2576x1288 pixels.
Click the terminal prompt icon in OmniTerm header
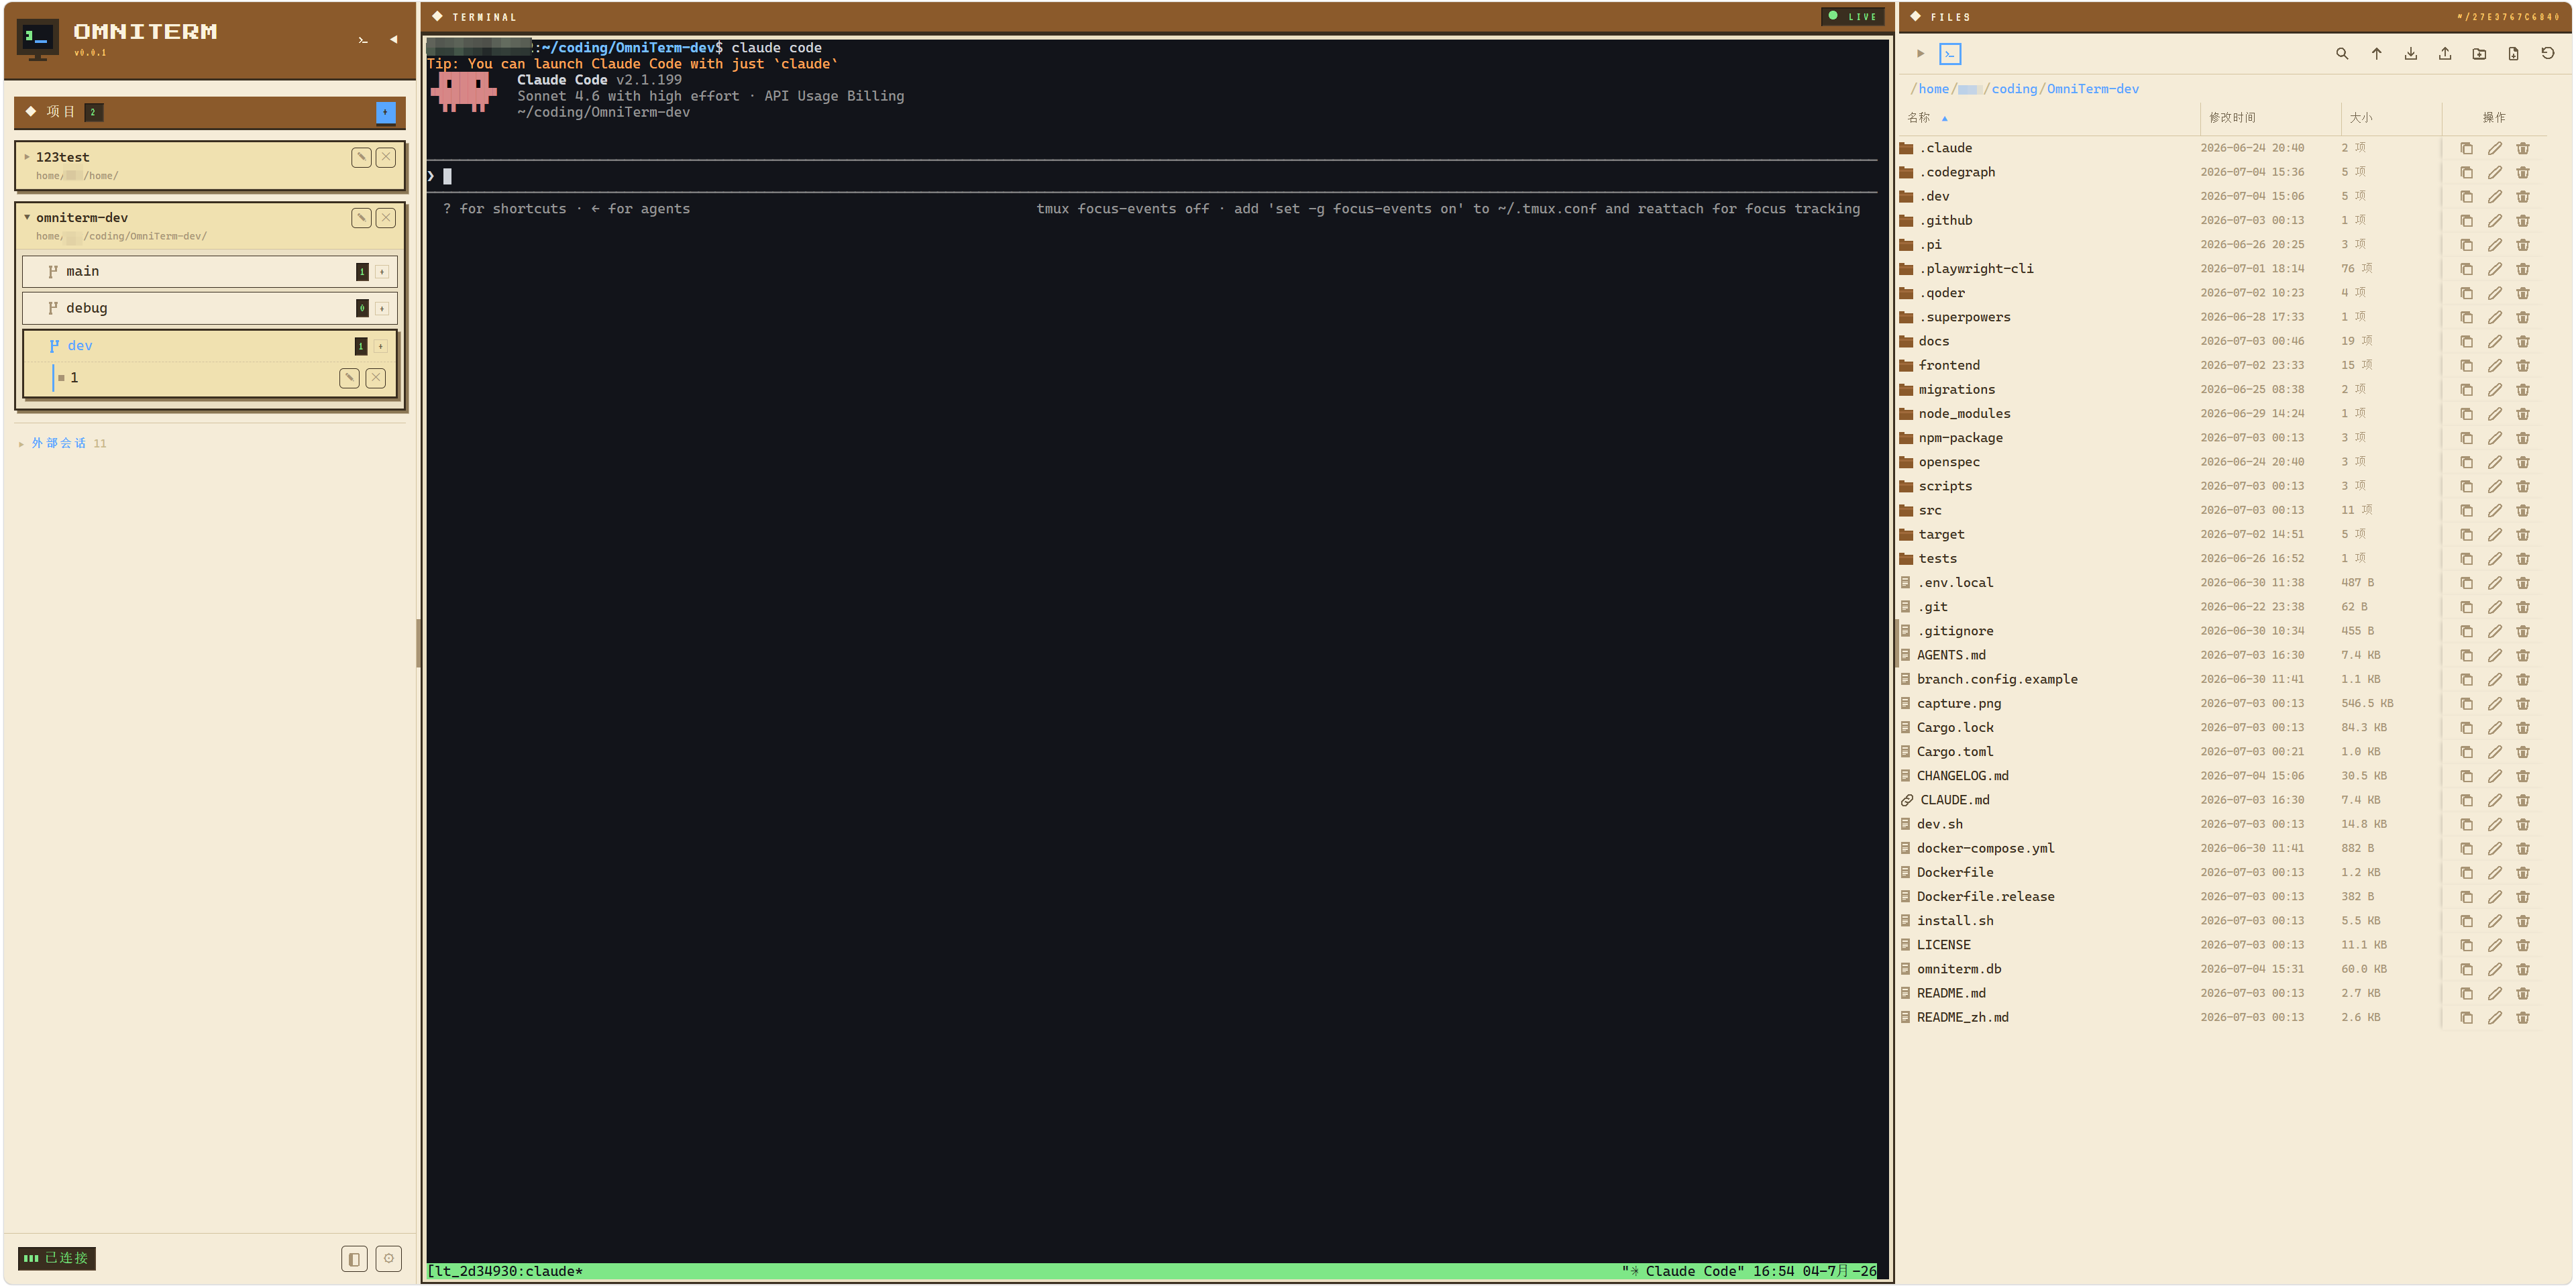click(363, 40)
